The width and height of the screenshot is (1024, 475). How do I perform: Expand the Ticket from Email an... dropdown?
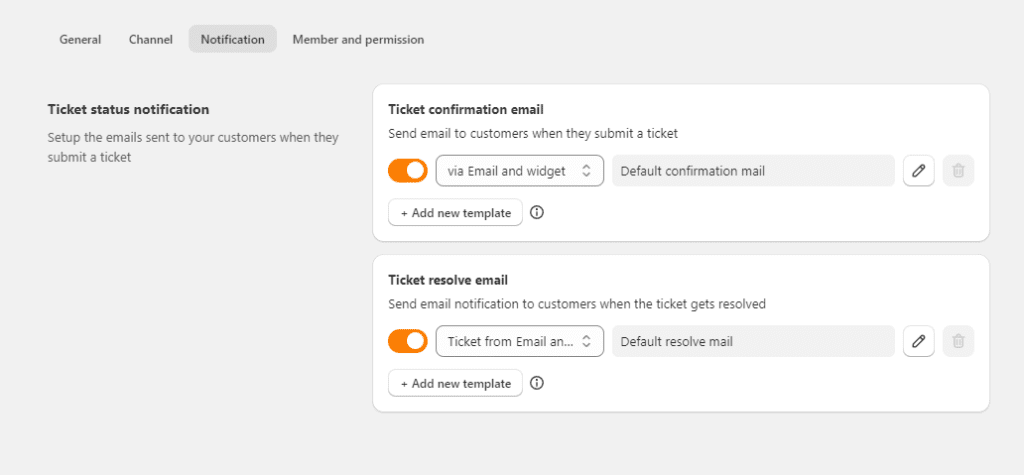coord(519,341)
